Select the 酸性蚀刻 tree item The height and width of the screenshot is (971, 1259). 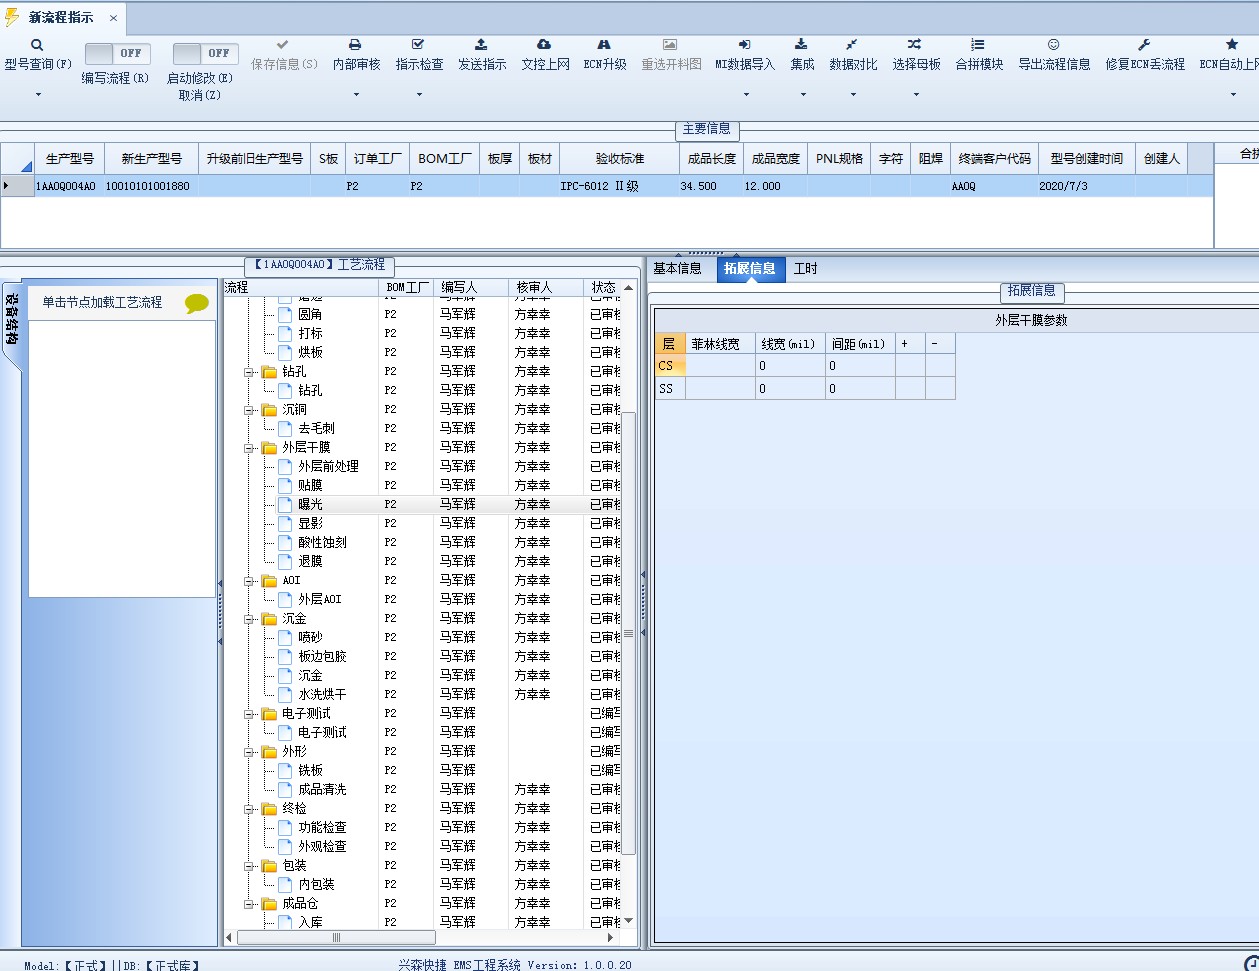(x=323, y=543)
